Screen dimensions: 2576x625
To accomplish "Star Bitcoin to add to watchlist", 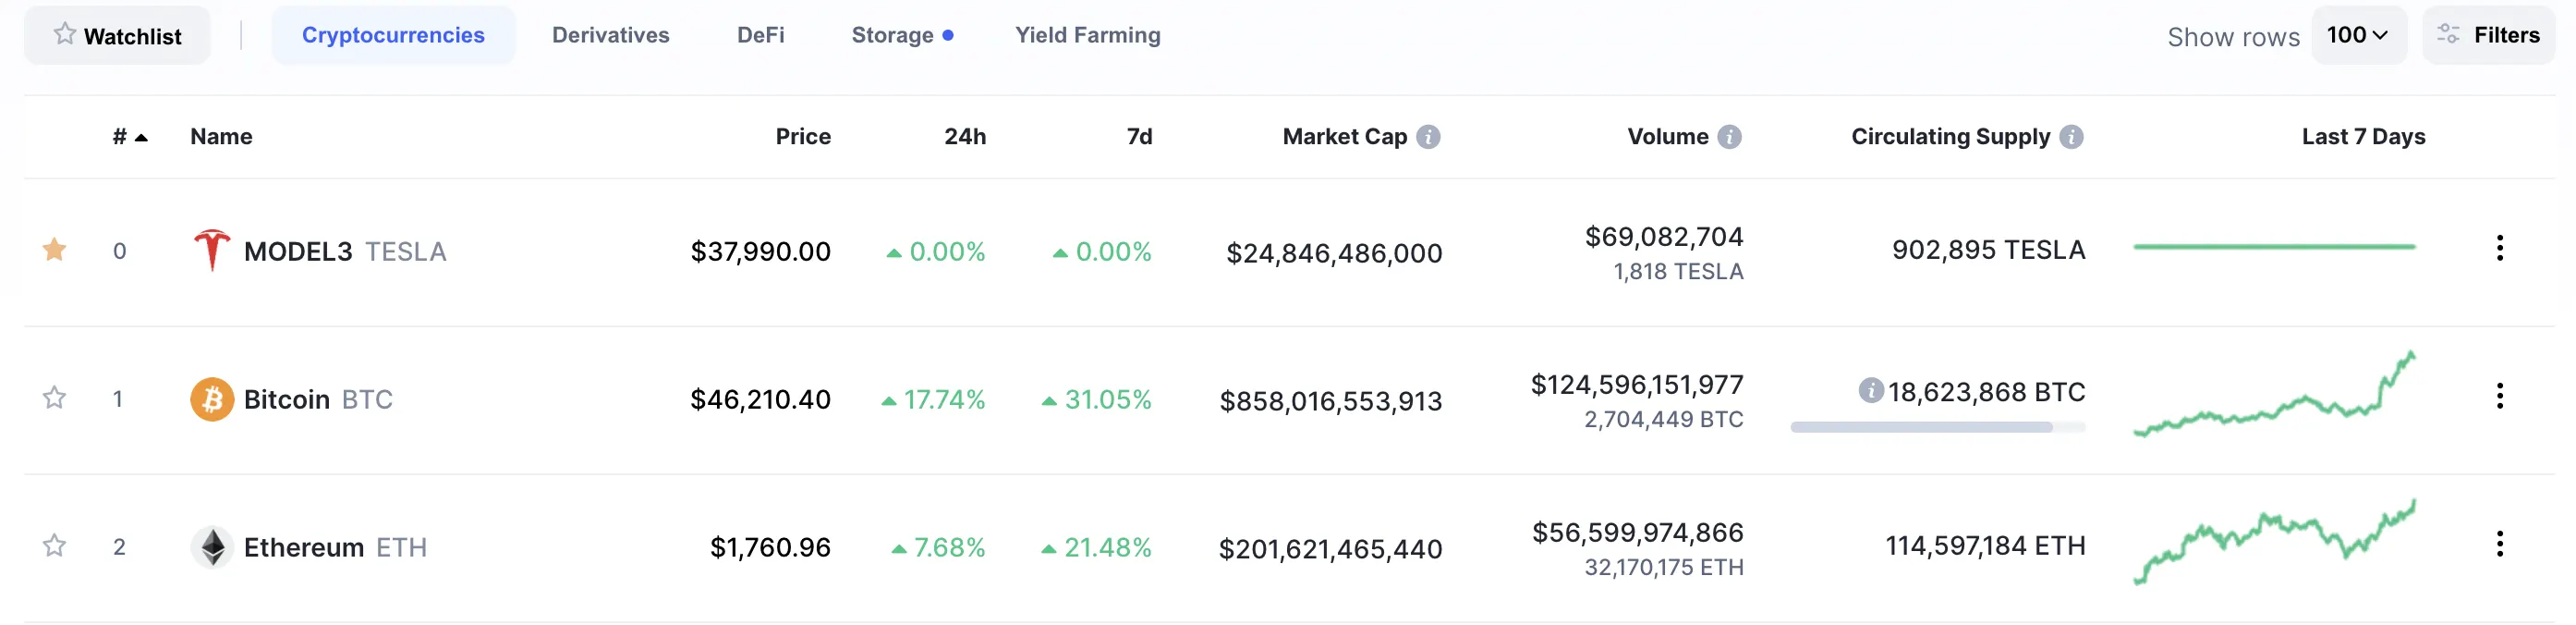I will point(54,398).
